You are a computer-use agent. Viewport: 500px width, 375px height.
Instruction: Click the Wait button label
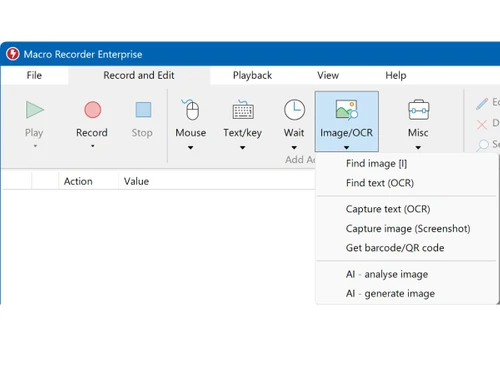294,133
